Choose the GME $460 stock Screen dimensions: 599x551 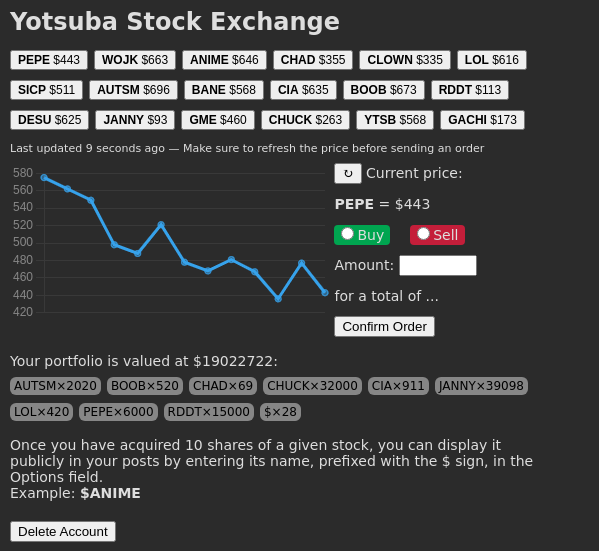tap(218, 120)
